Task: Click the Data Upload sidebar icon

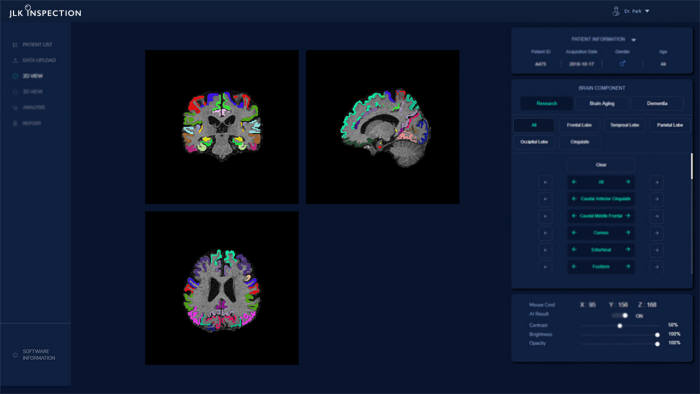Action: 15,60
